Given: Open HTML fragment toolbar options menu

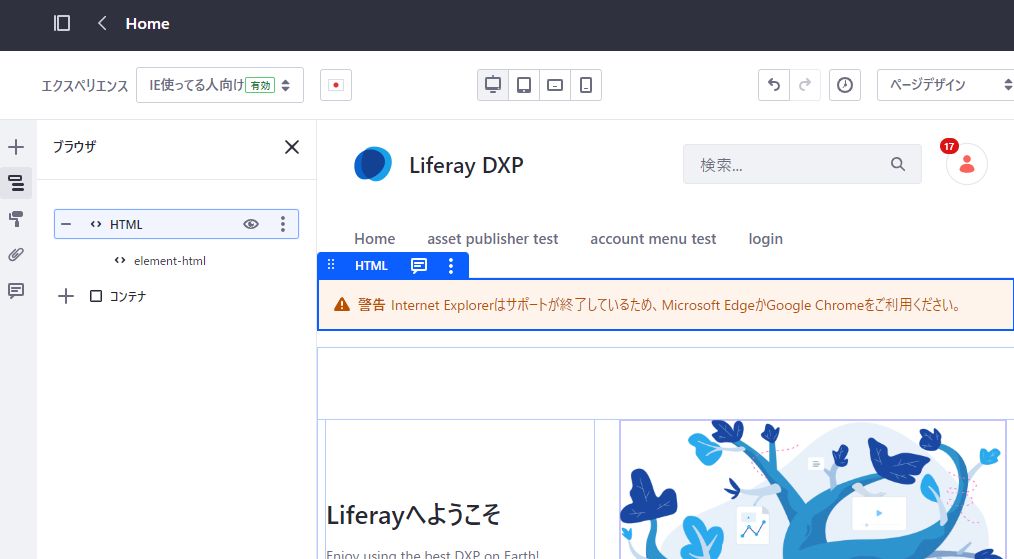Looking at the screenshot, I should (x=451, y=265).
